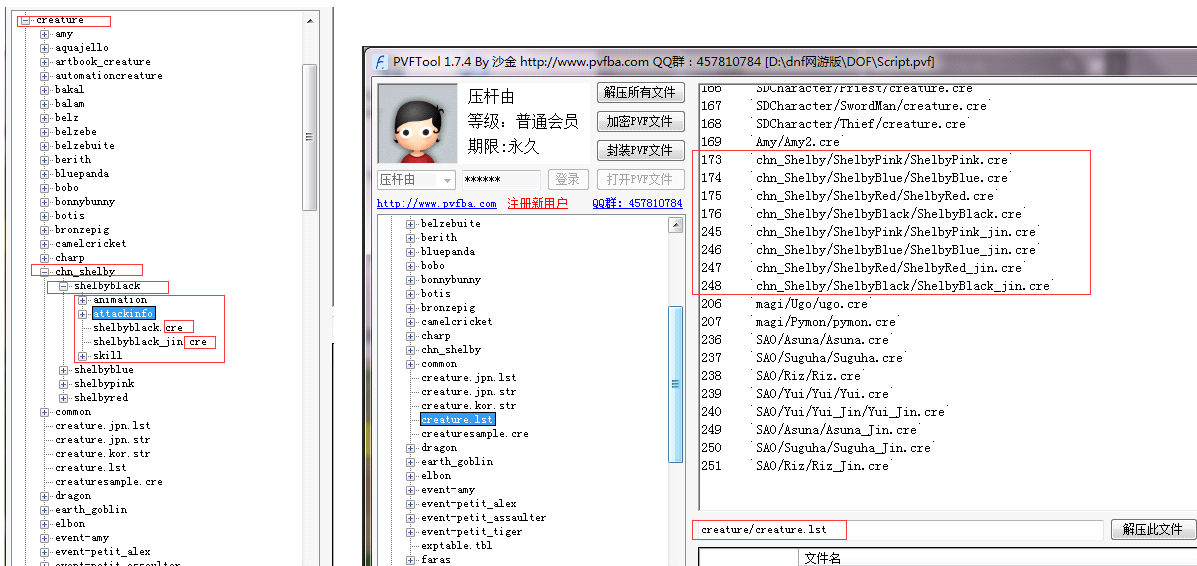Expand the shelbyblue folder
This screenshot has height=566, width=1197.
63,370
